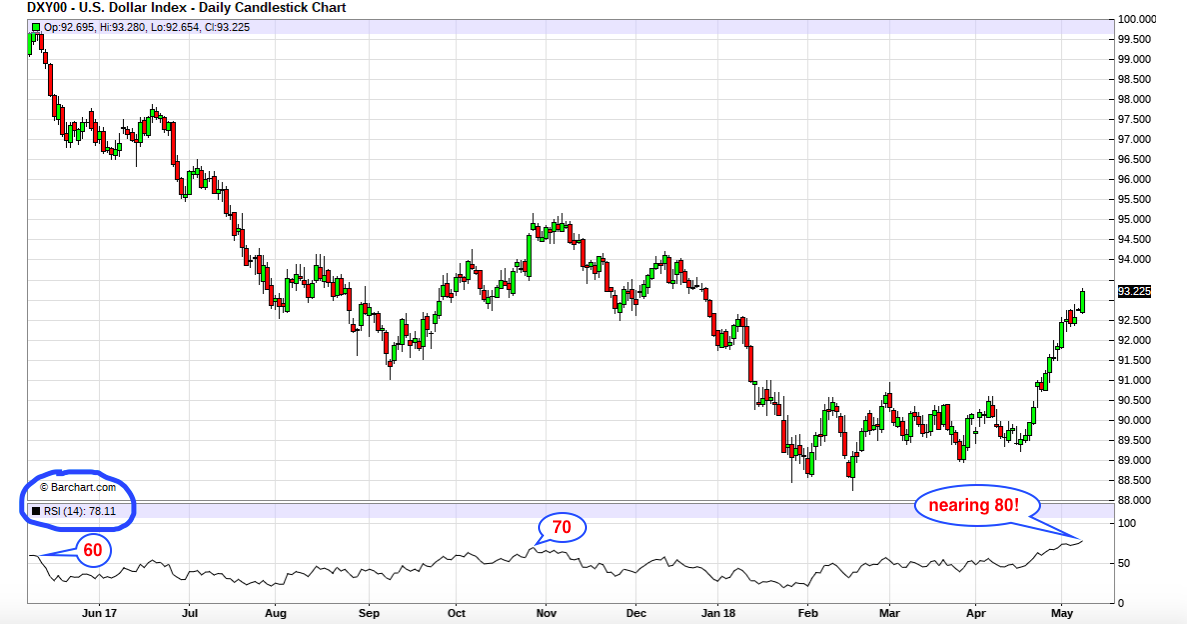Click the © Barchart.com copyright link

(x=79, y=488)
